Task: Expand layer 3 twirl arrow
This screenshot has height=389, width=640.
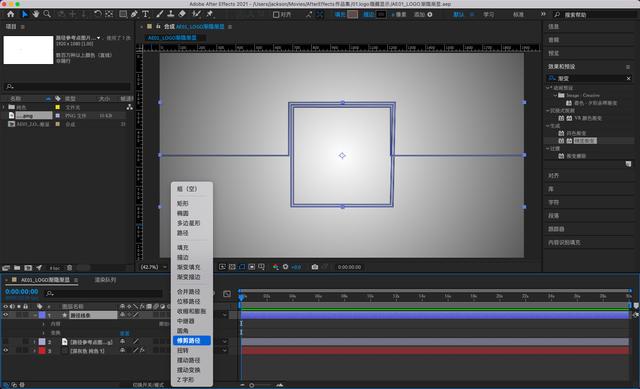Action: (x=35, y=351)
